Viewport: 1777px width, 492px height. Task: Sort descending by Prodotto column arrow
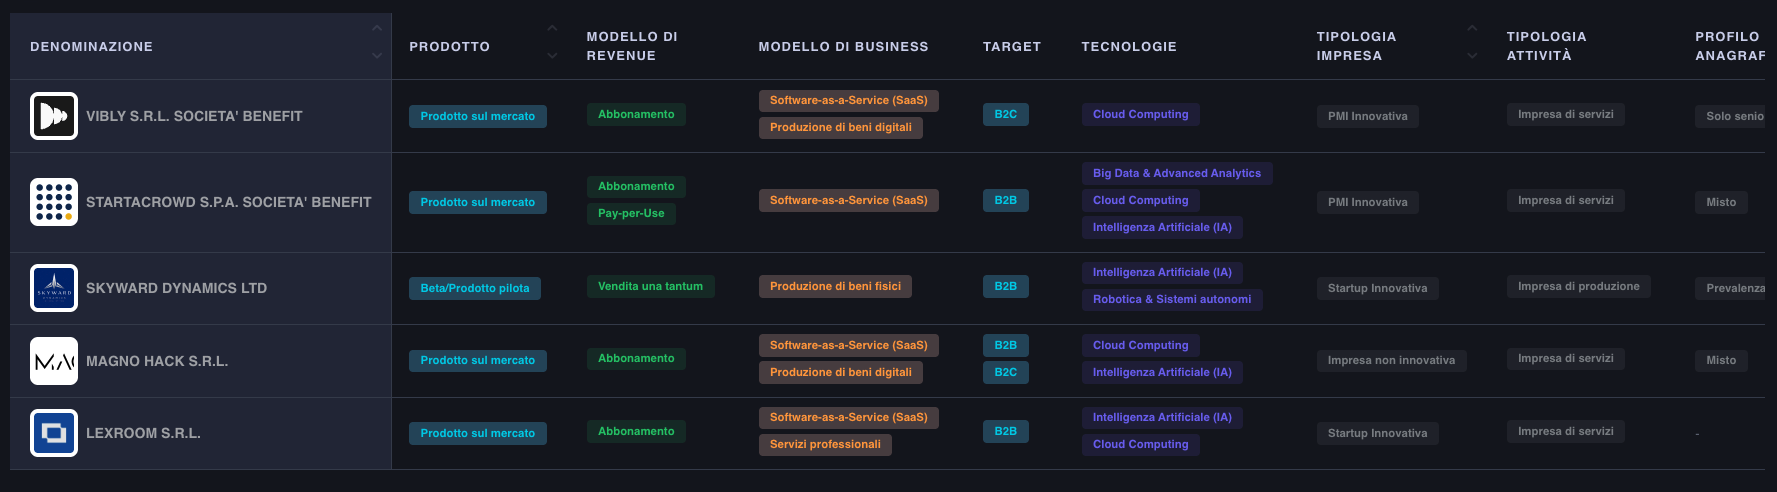[552, 56]
